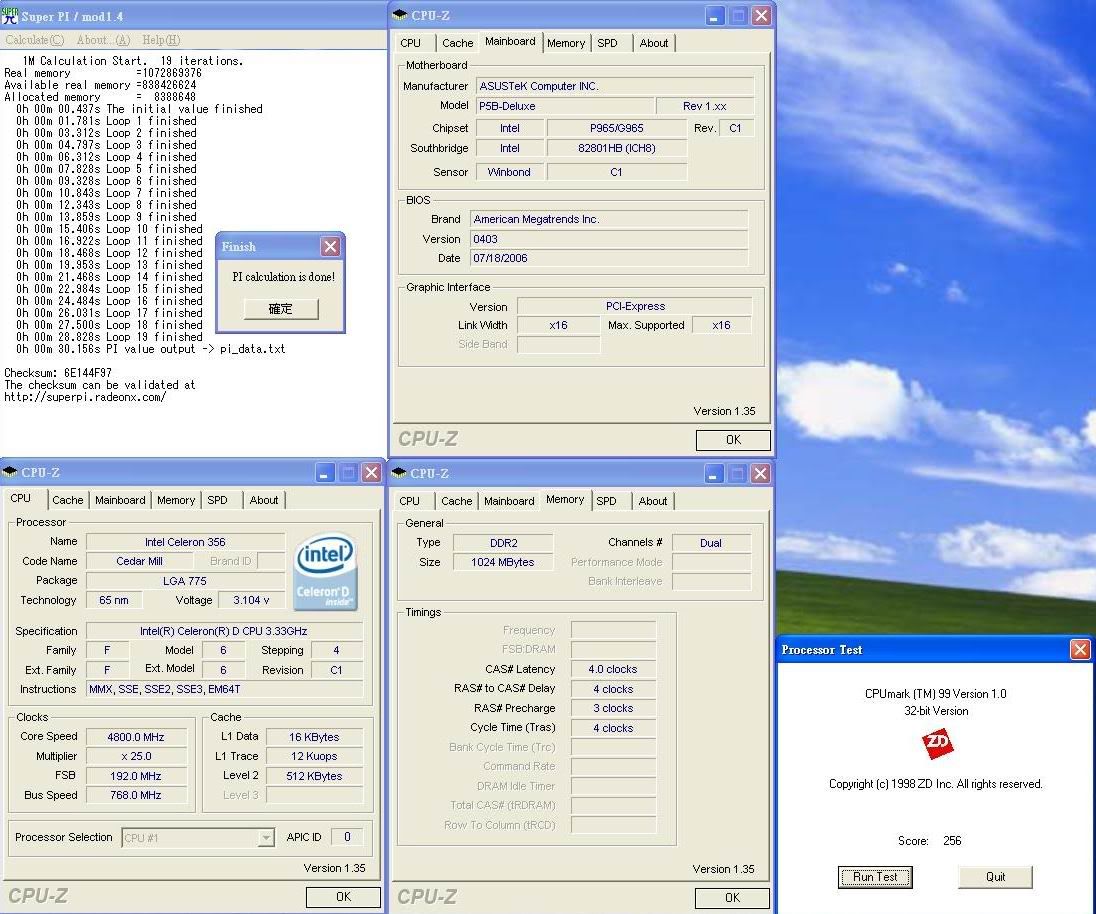Select SPD tab in Mainboard CPU-Z window
The width and height of the screenshot is (1096, 914).
[x=607, y=43]
